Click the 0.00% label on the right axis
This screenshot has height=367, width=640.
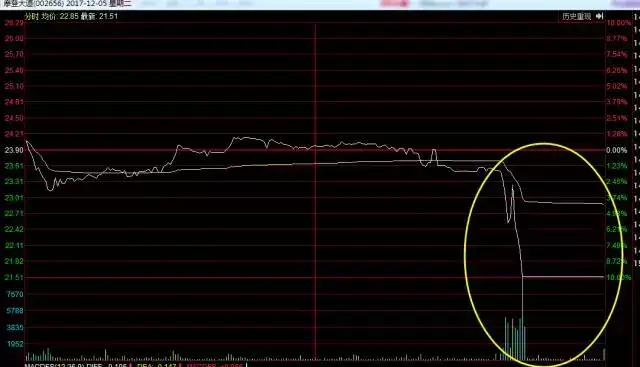(616, 150)
